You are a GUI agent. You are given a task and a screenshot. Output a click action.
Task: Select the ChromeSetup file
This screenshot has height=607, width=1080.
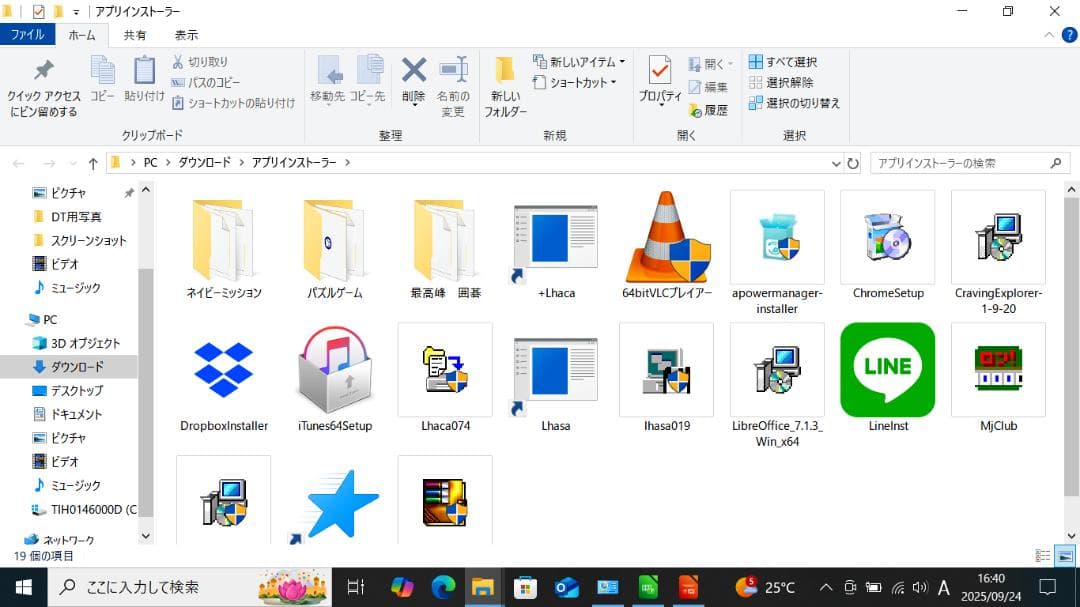click(x=888, y=245)
